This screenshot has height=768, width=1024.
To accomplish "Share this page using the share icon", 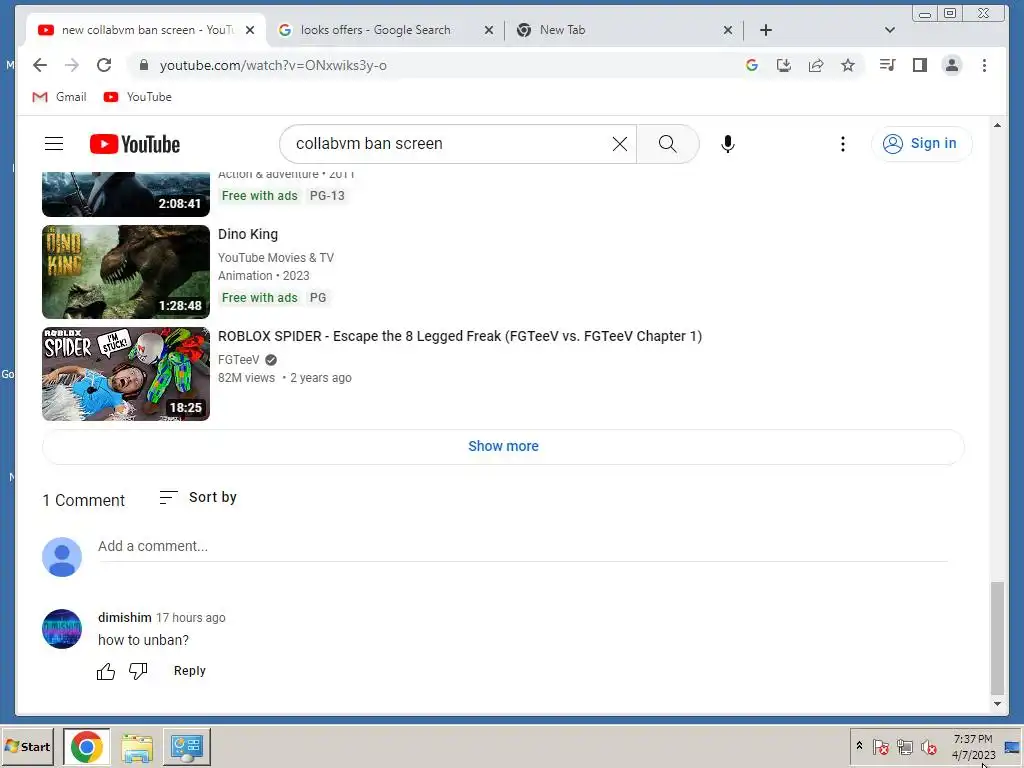I will [x=816, y=65].
